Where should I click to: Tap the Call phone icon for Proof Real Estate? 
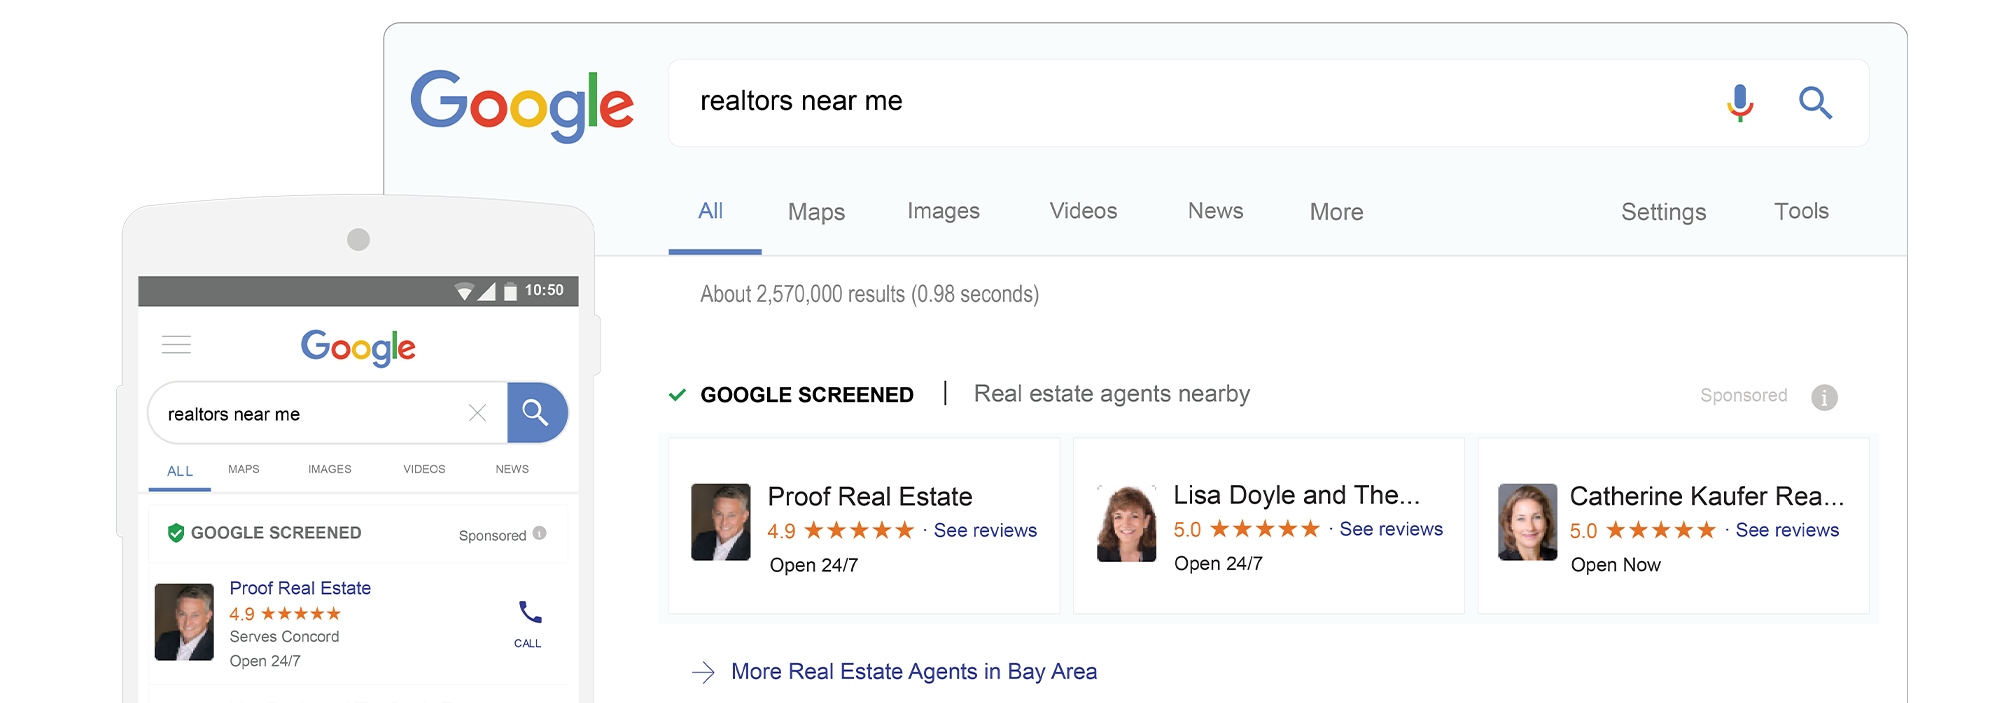(x=530, y=612)
